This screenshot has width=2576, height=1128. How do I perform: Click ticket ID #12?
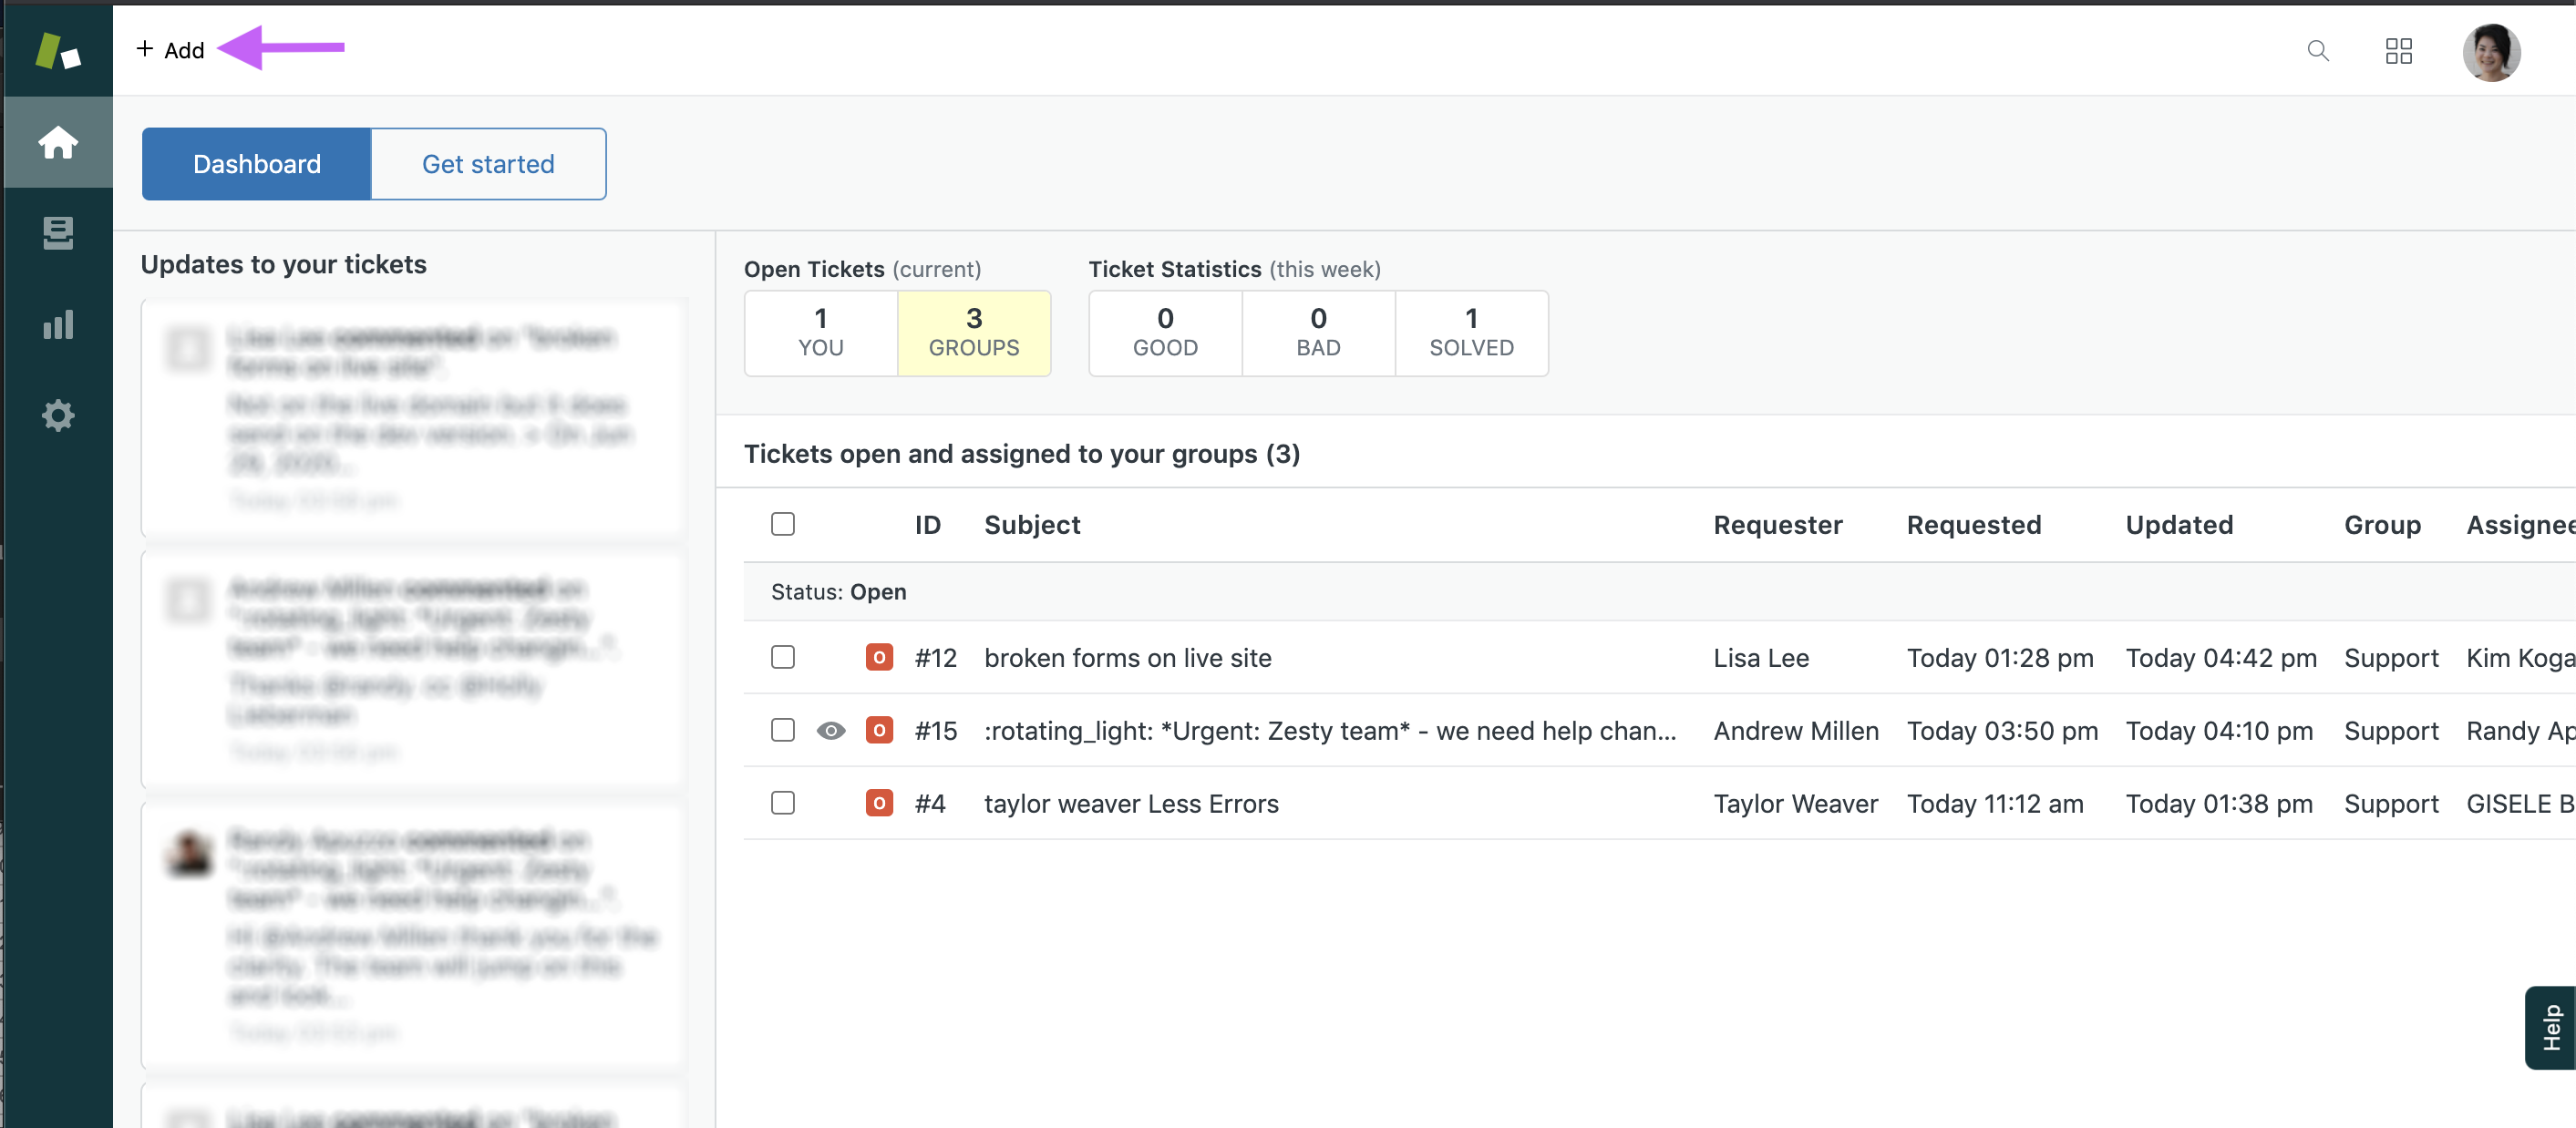(x=935, y=658)
